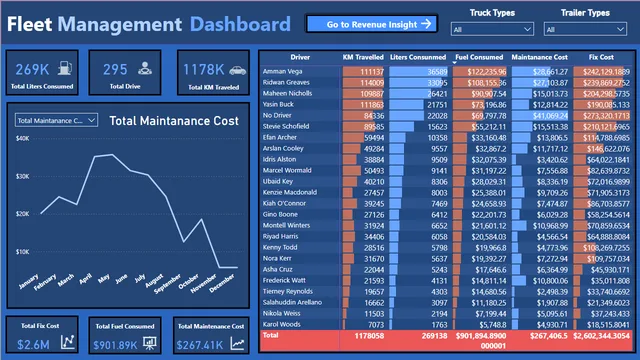Select driver row Ubaid Key
This screenshot has width=640, height=360.
[x=446, y=182]
